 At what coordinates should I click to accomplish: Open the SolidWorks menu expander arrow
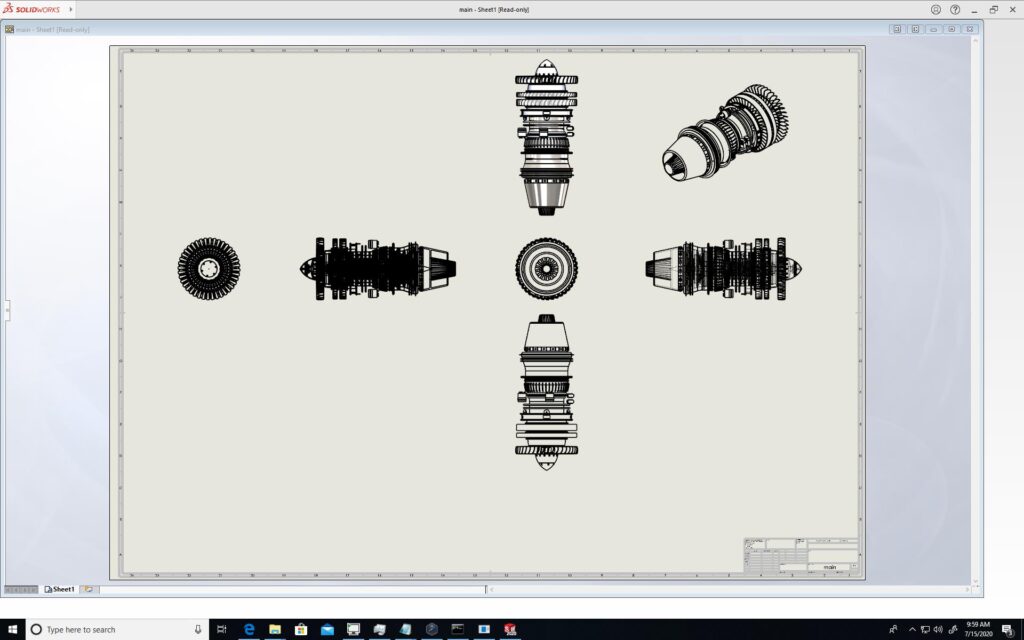click(71, 9)
